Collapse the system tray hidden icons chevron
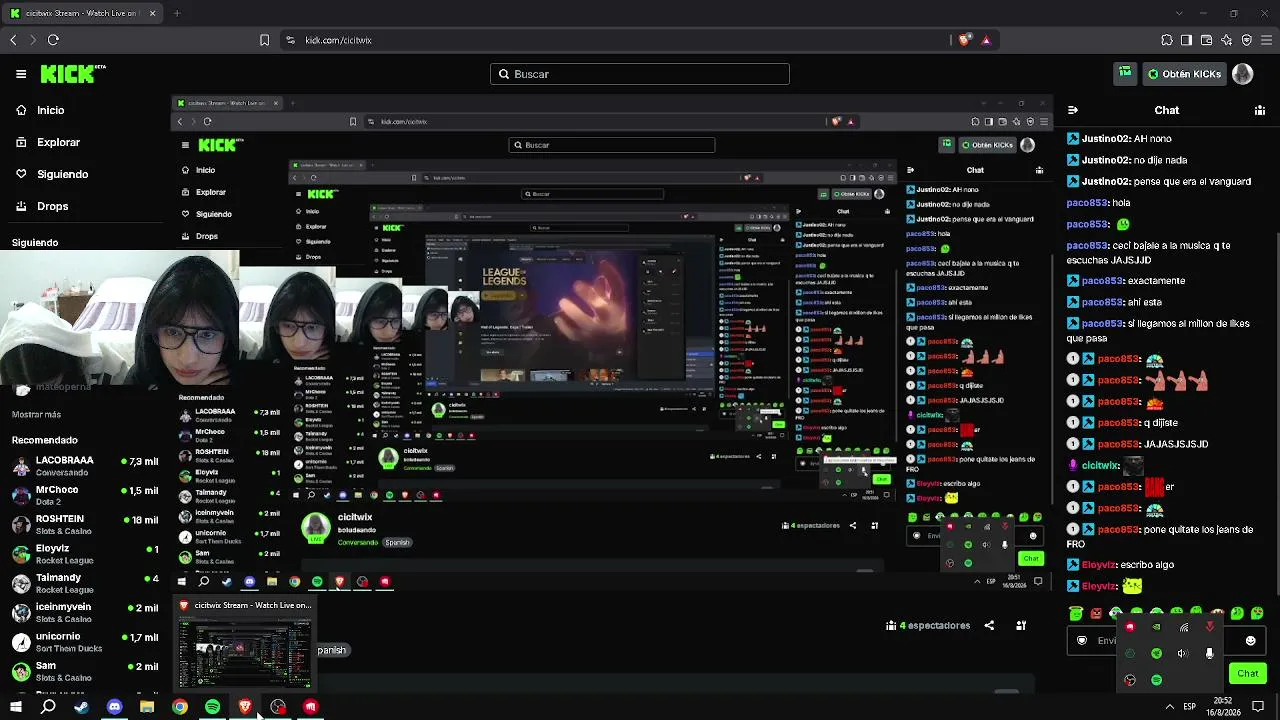Viewport: 1280px width, 720px height. 1169,707
